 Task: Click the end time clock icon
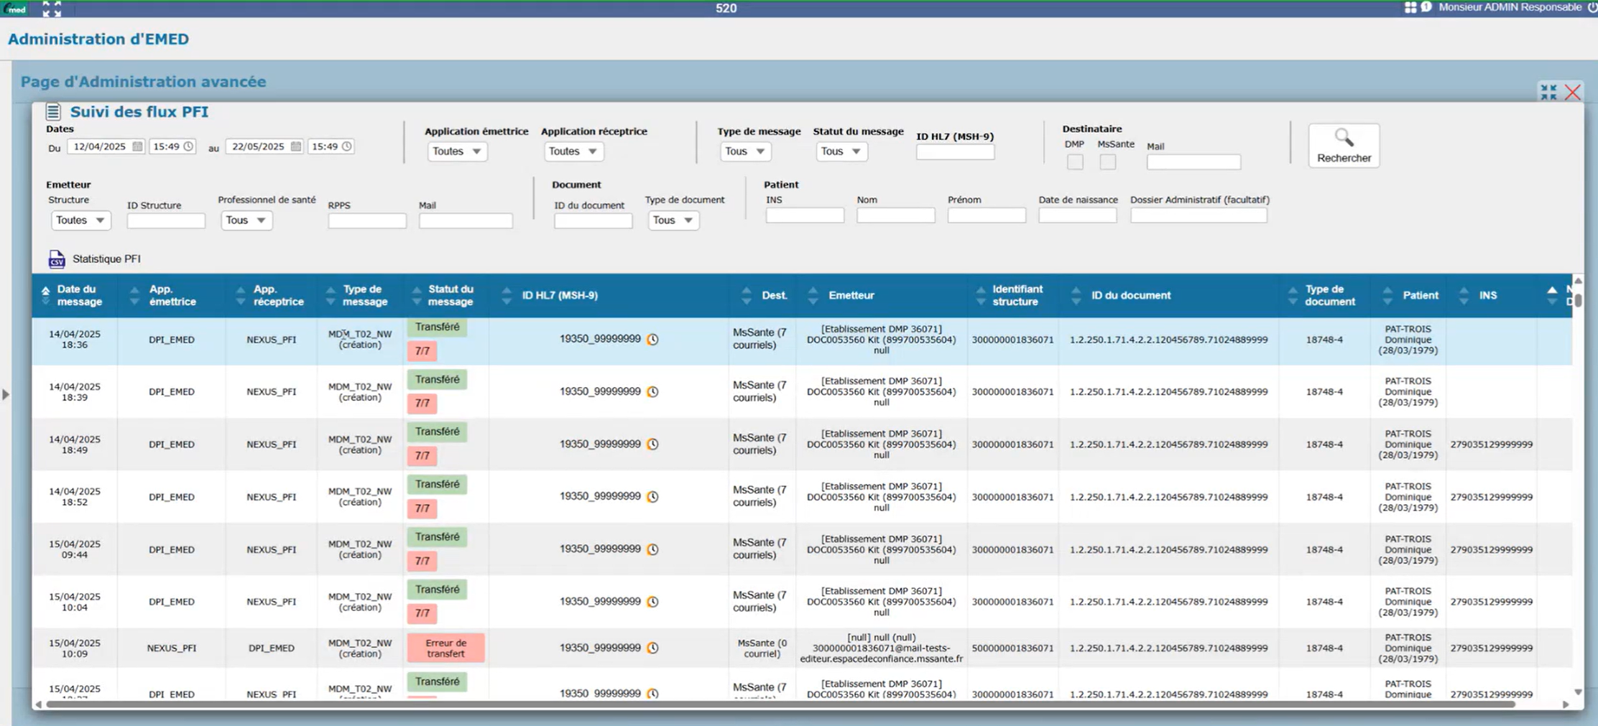pyautogui.click(x=346, y=147)
